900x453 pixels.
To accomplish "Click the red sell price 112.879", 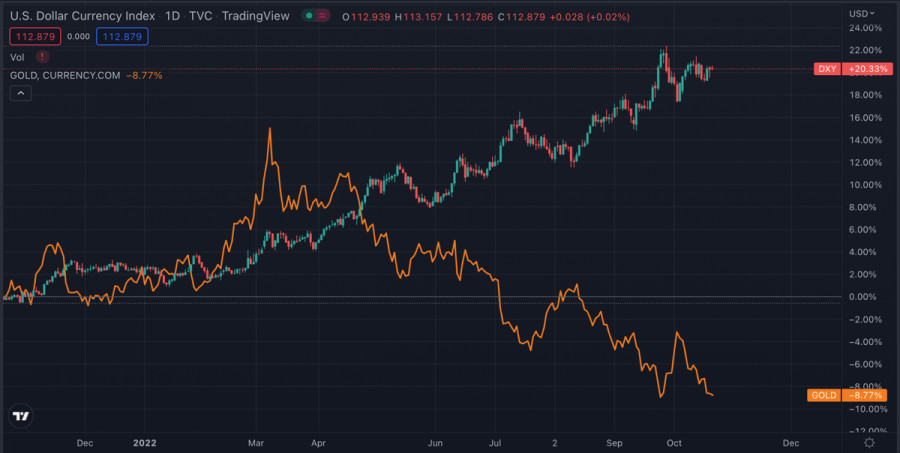I will [35, 36].
